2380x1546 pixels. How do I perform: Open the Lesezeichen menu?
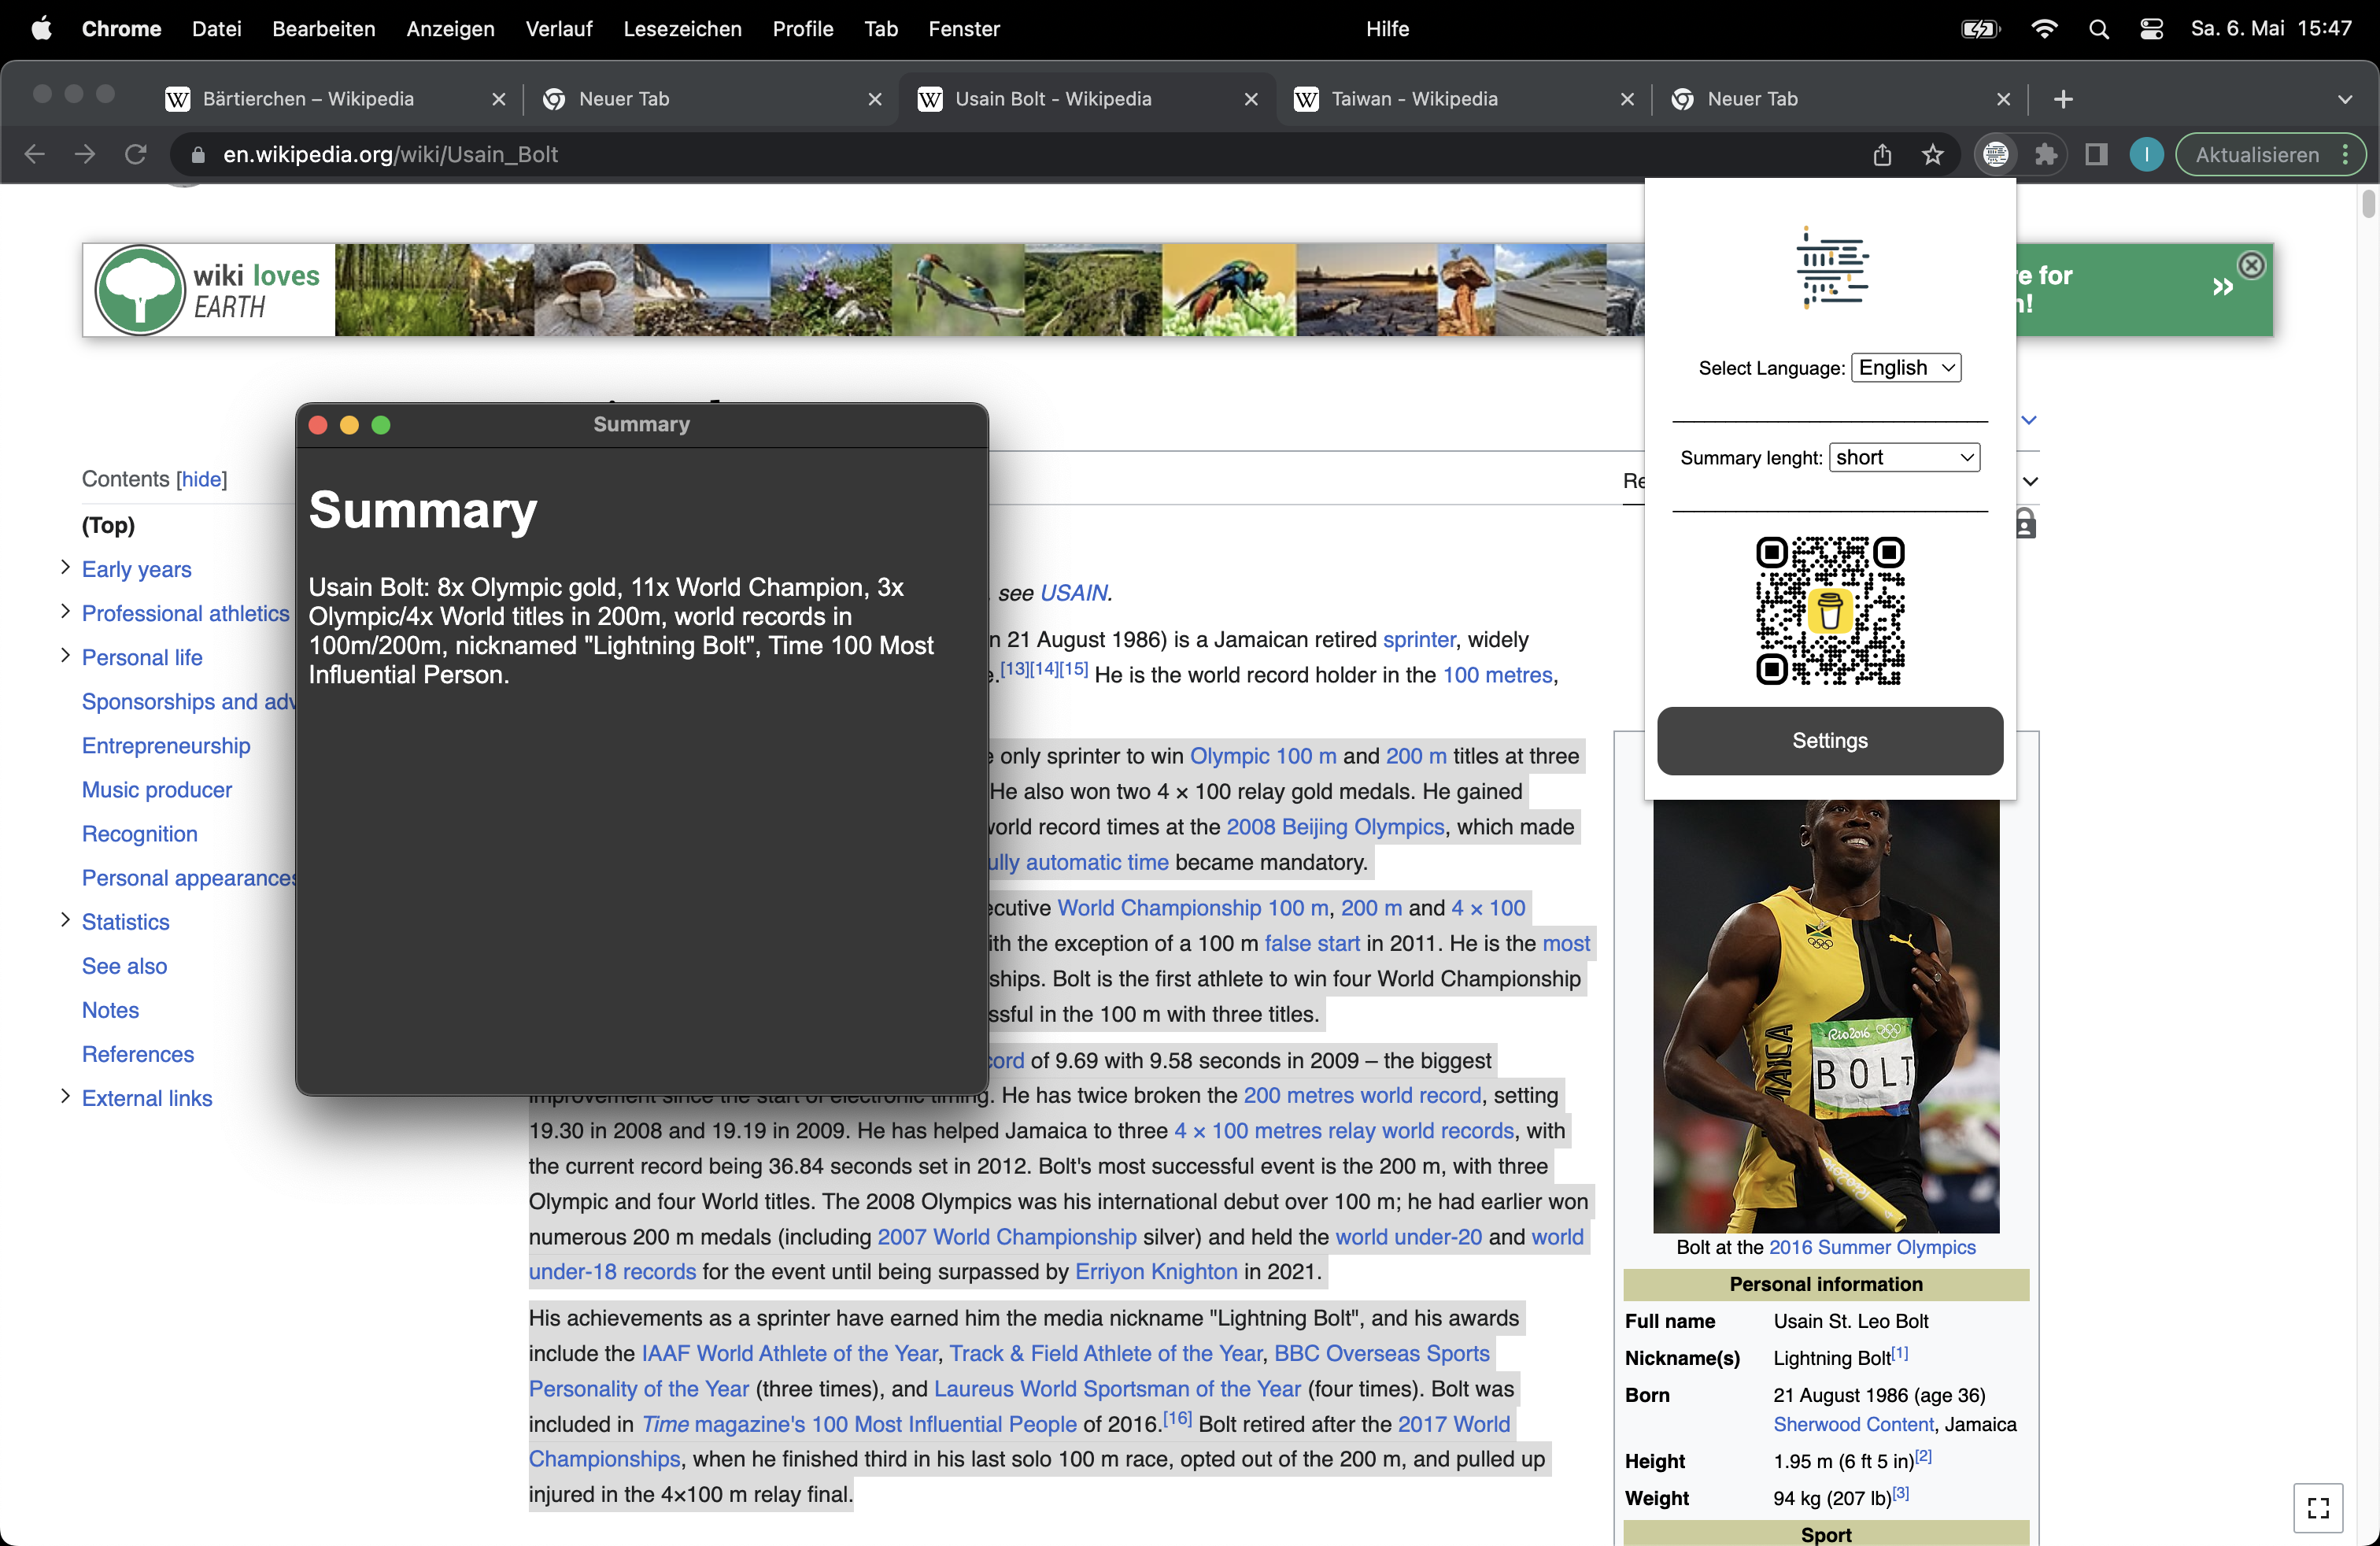tap(683, 29)
